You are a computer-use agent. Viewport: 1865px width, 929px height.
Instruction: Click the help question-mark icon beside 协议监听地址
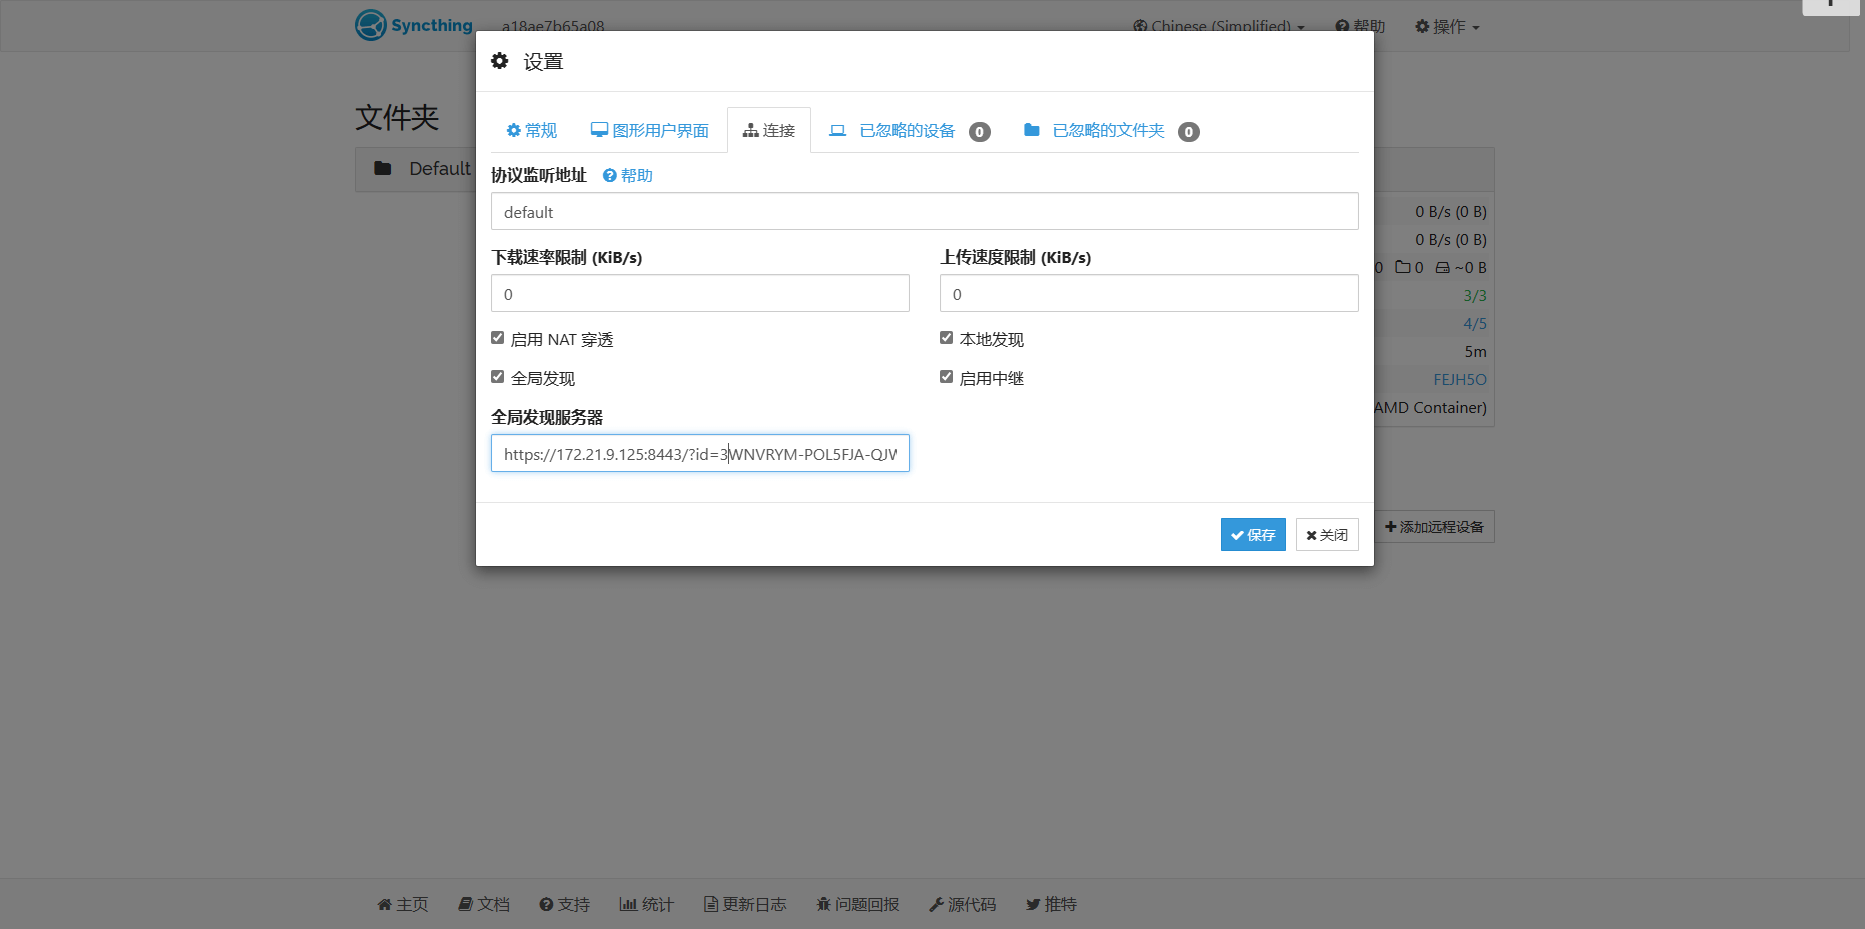[x=609, y=176]
